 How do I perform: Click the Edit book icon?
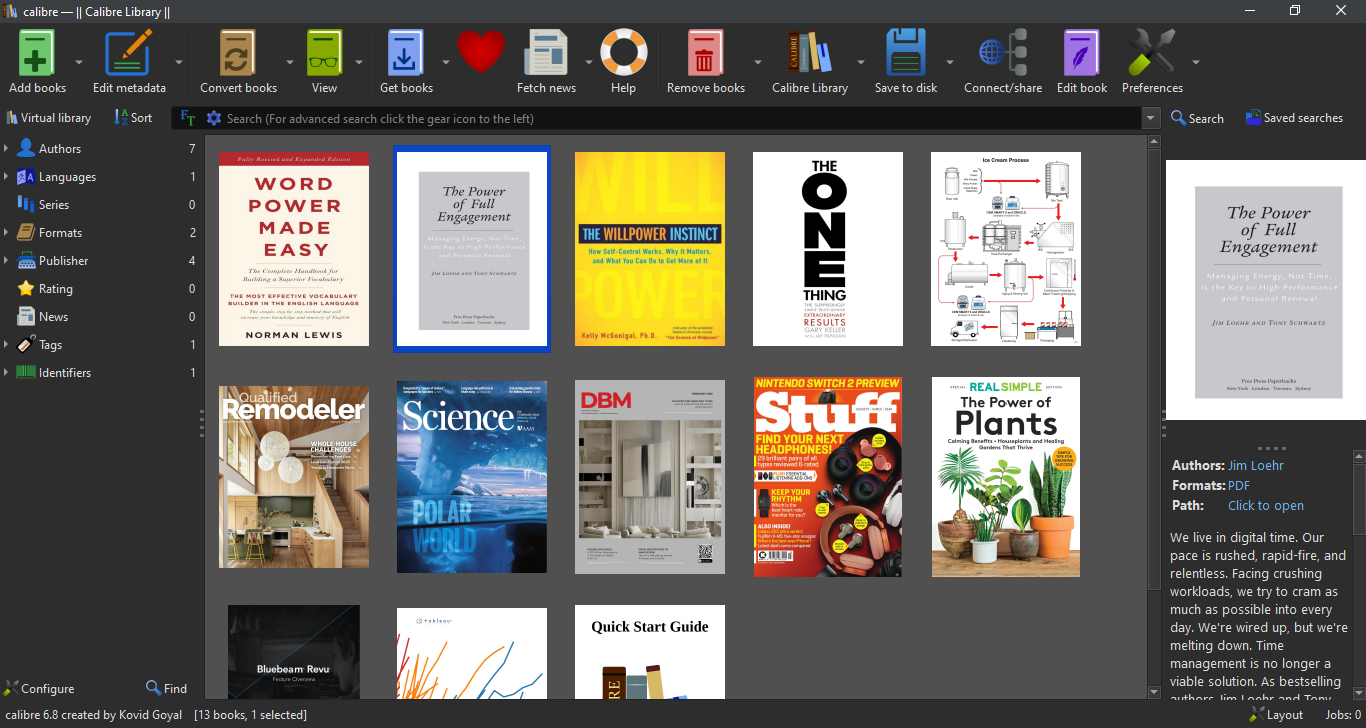click(1082, 51)
